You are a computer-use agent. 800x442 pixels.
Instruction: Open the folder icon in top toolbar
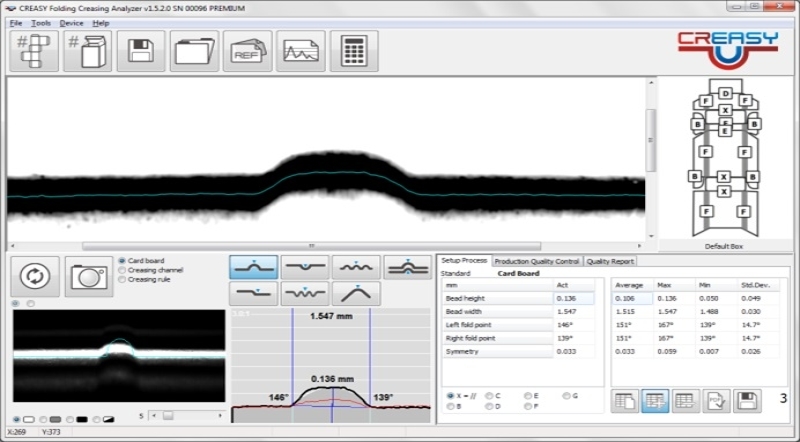pos(194,51)
